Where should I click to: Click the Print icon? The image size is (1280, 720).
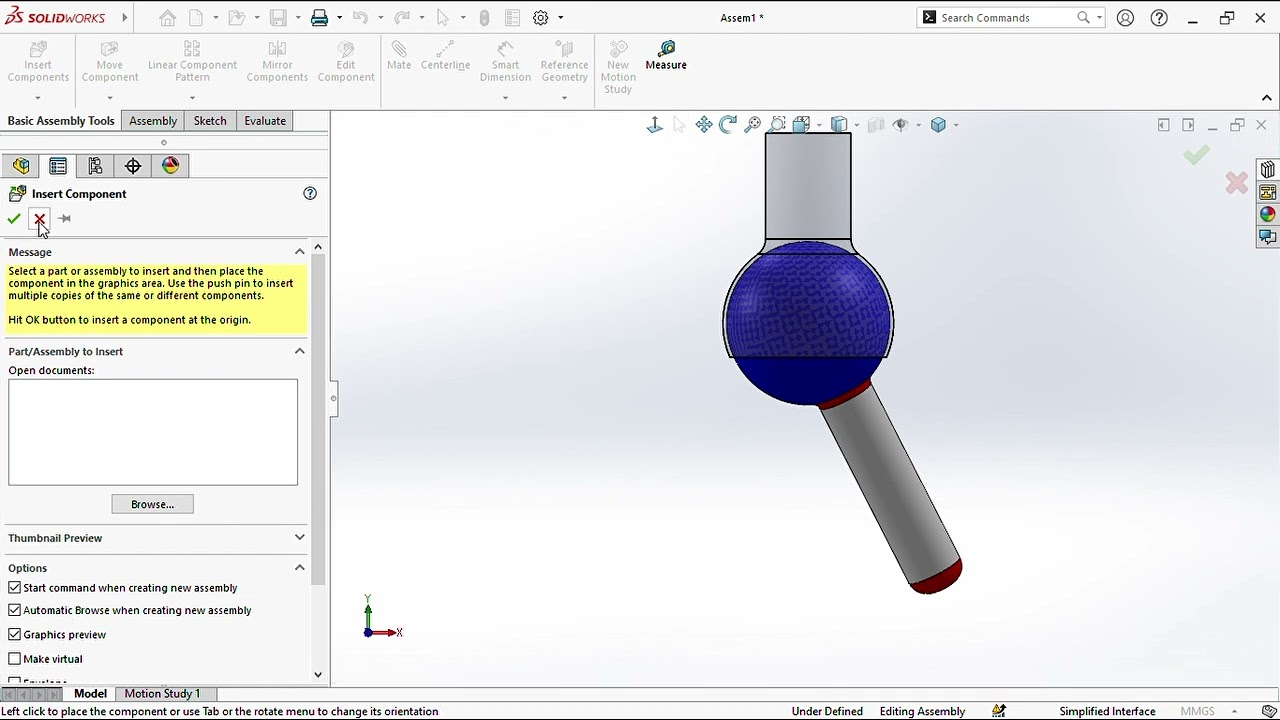click(x=319, y=18)
